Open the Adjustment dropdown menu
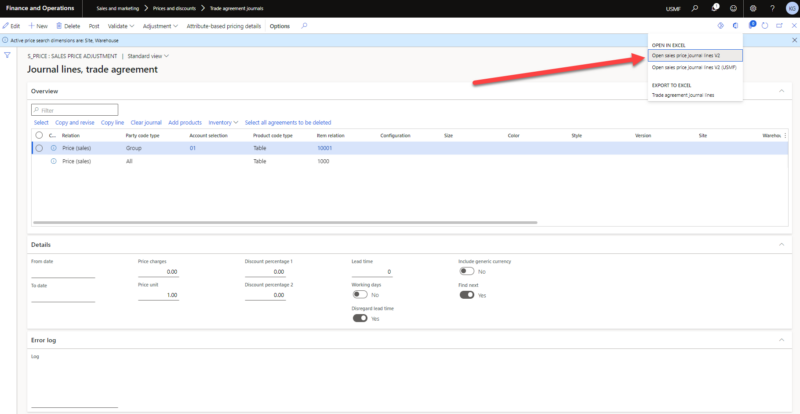 tap(160, 25)
